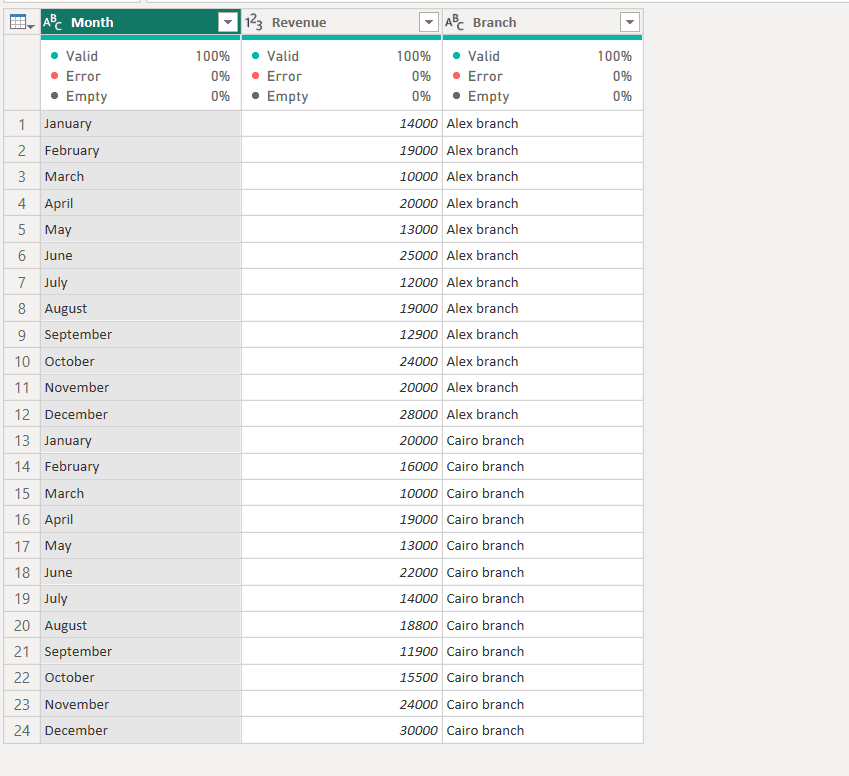Click Alex branch cell in row 12
This screenshot has width=849, height=776.
point(543,414)
